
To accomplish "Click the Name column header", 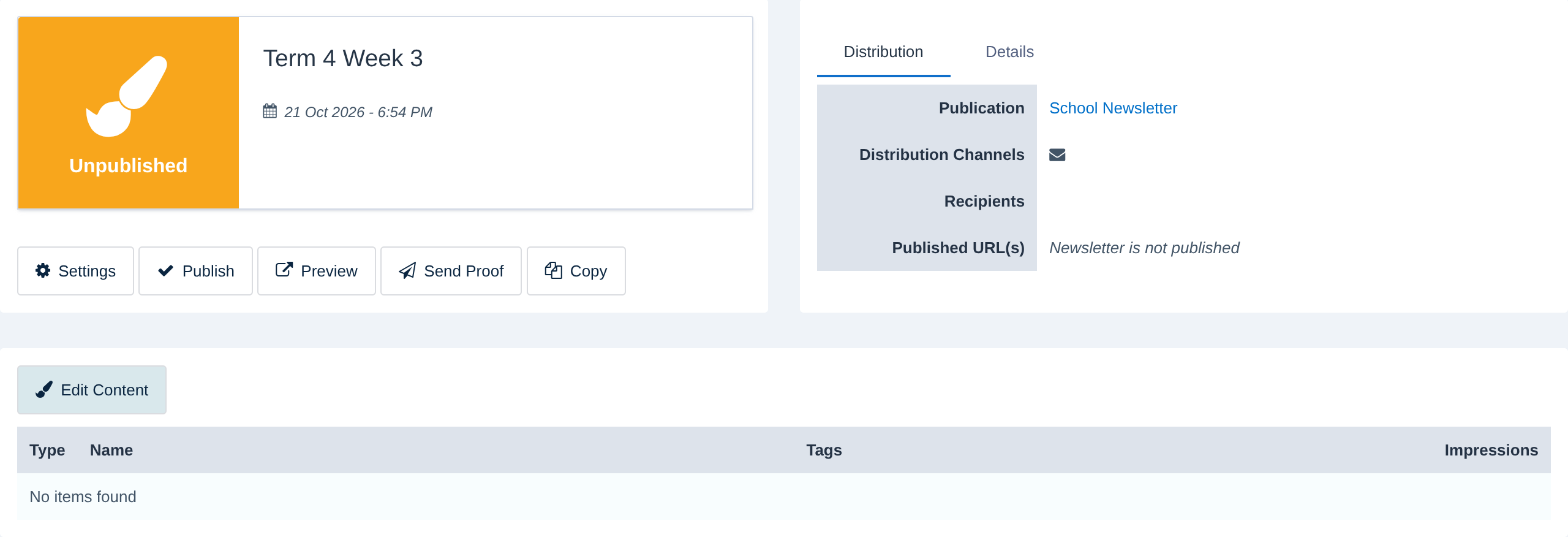I will point(111,450).
